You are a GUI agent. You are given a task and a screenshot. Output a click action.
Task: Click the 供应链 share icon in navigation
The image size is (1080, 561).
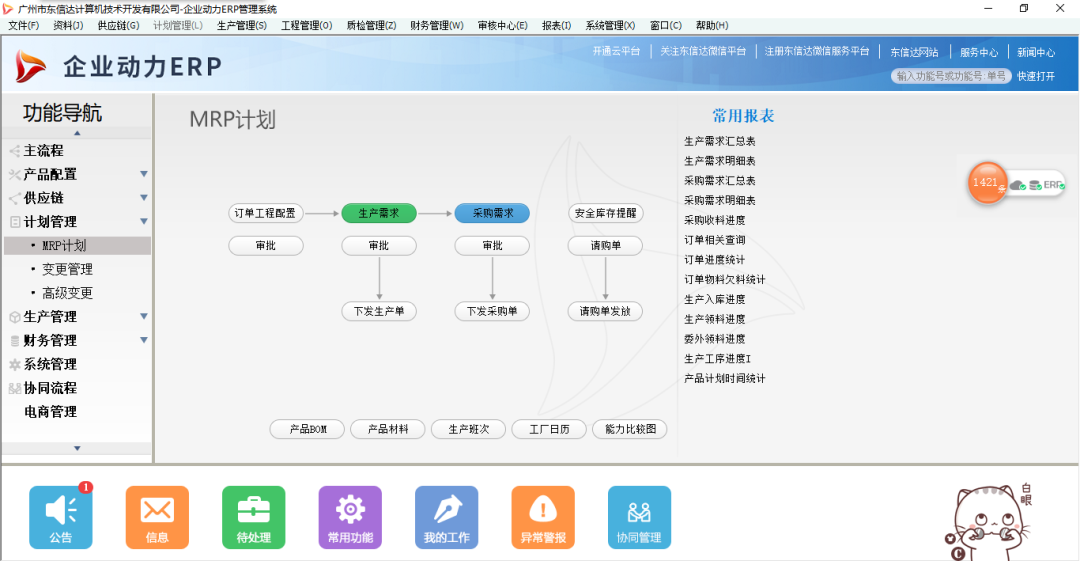click(x=14, y=198)
